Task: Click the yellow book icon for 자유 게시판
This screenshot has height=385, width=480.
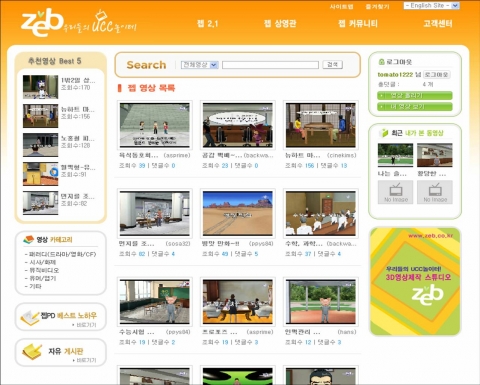Action: point(32,352)
